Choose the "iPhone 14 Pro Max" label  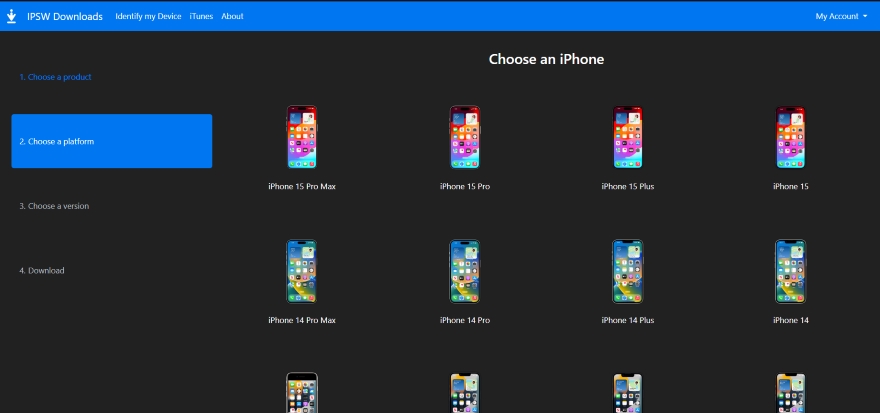coord(302,320)
